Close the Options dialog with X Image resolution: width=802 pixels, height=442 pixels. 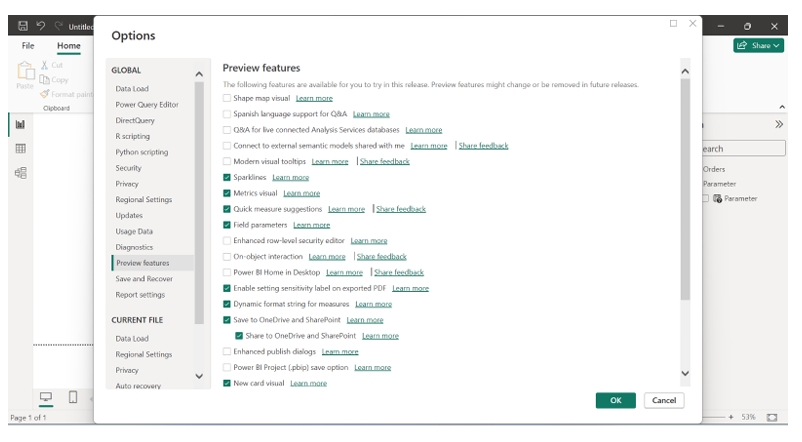pos(693,24)
